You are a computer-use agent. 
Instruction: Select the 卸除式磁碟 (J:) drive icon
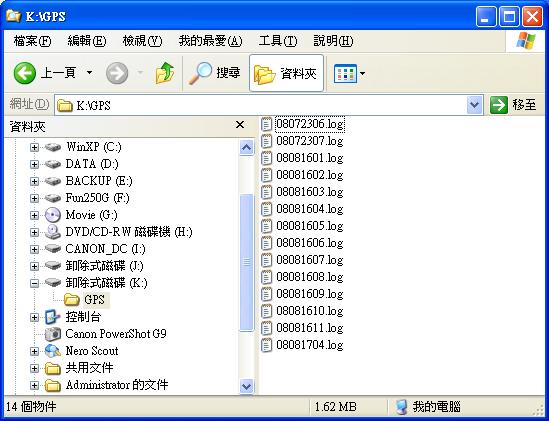pos(53,266)
